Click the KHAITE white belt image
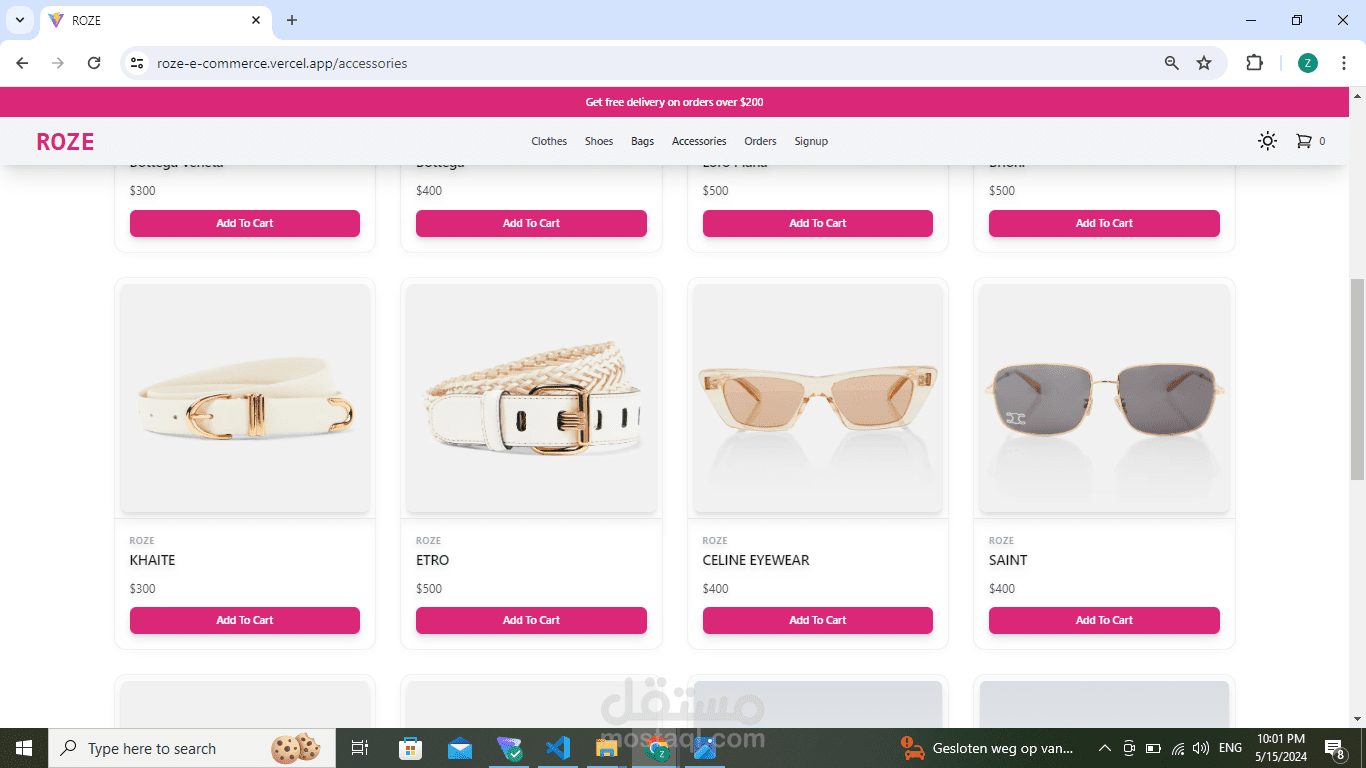The image size is (1366, 768). click(x=245, y=399)
